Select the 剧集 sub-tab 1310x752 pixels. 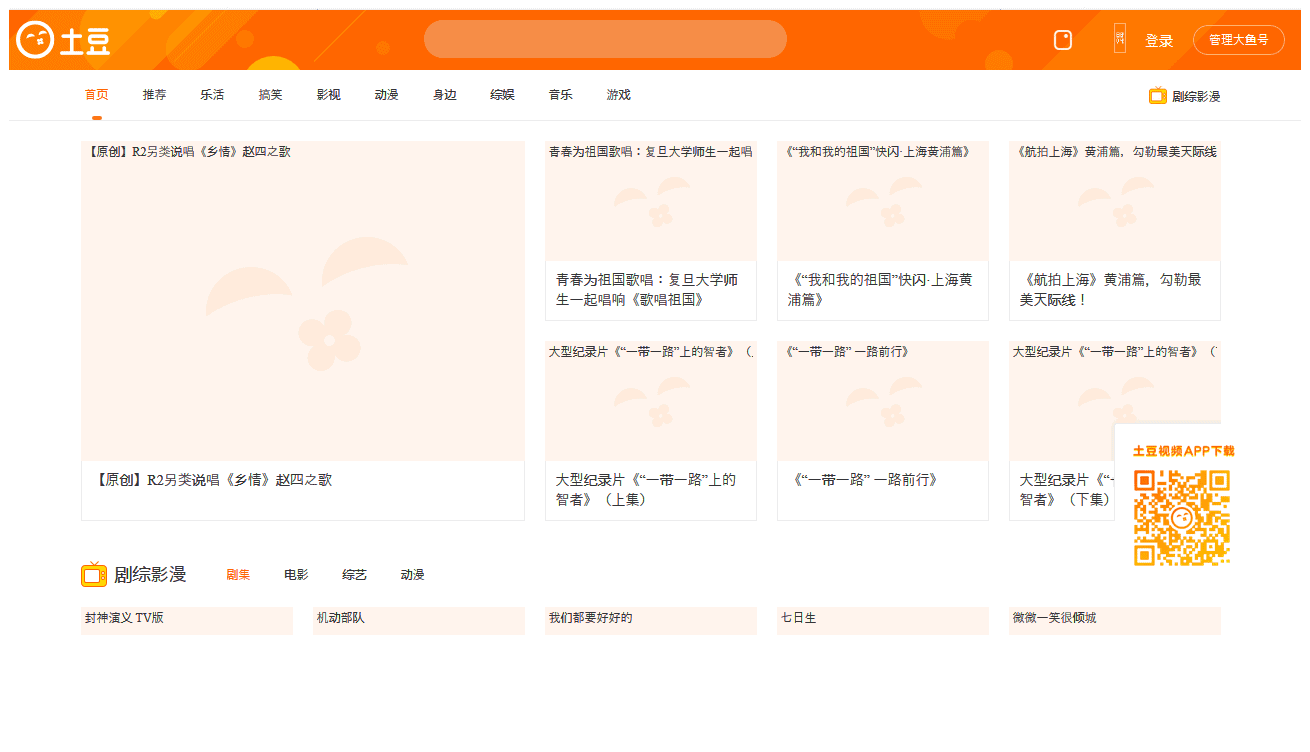(238, 575)
